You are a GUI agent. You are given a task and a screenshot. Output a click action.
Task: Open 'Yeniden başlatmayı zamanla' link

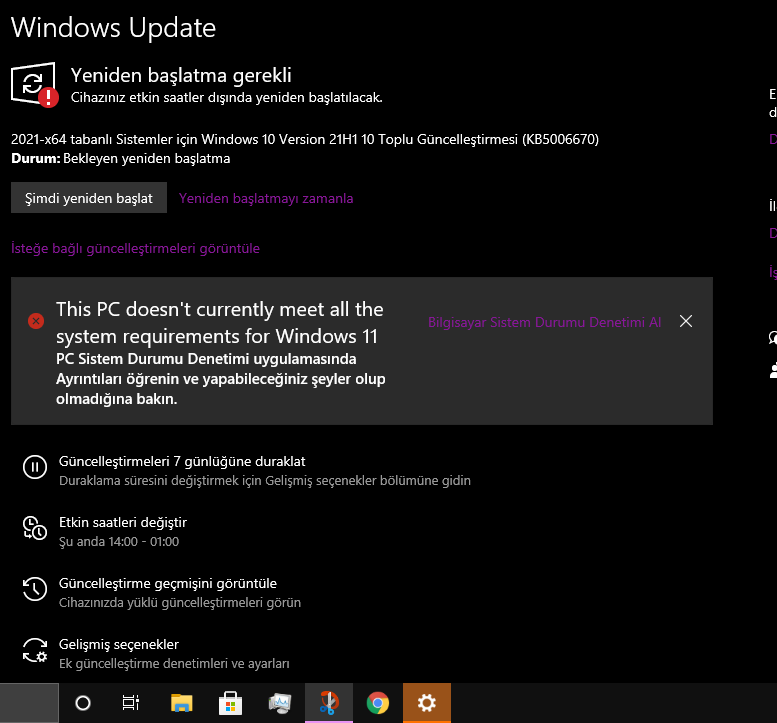pyautogui.click(x=266, y=198)
